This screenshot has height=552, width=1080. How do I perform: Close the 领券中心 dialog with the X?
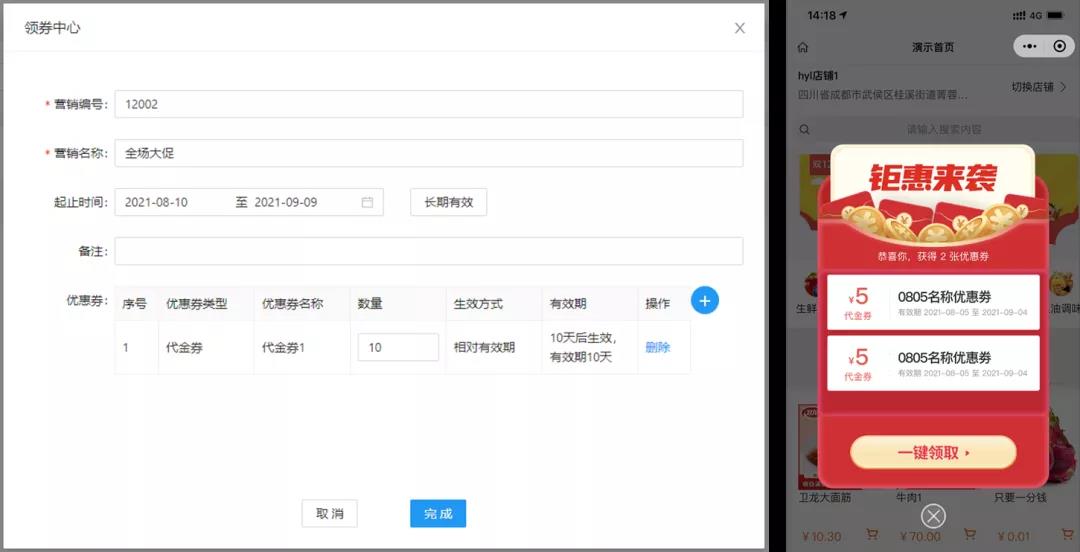740,28
